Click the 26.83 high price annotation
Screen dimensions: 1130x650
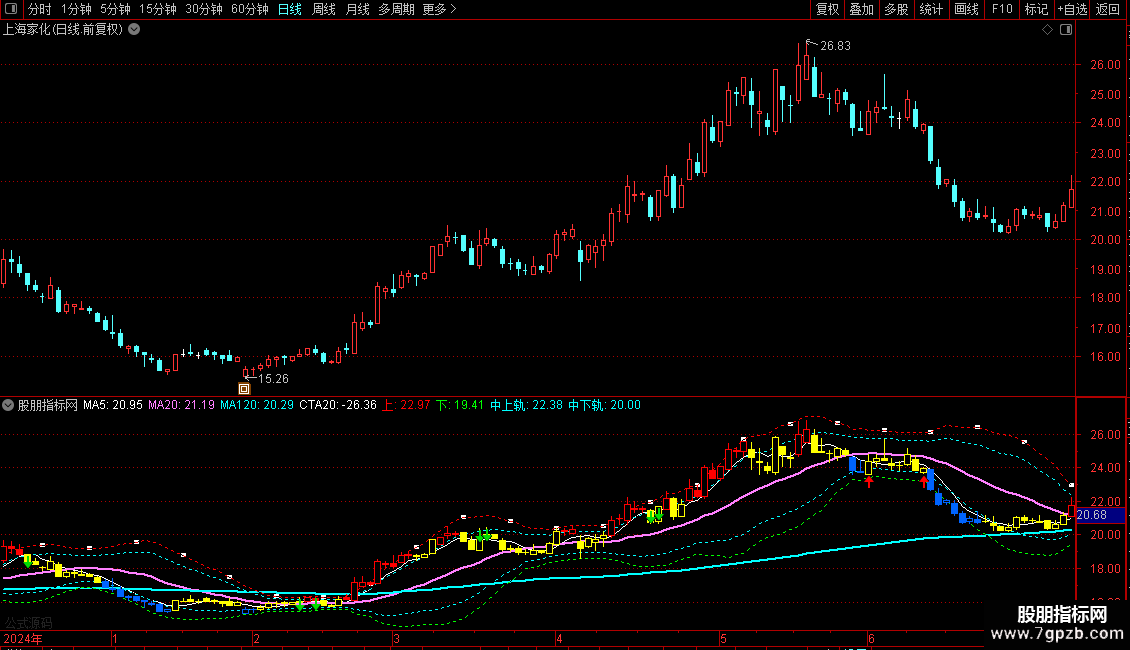tap(835, 46)
